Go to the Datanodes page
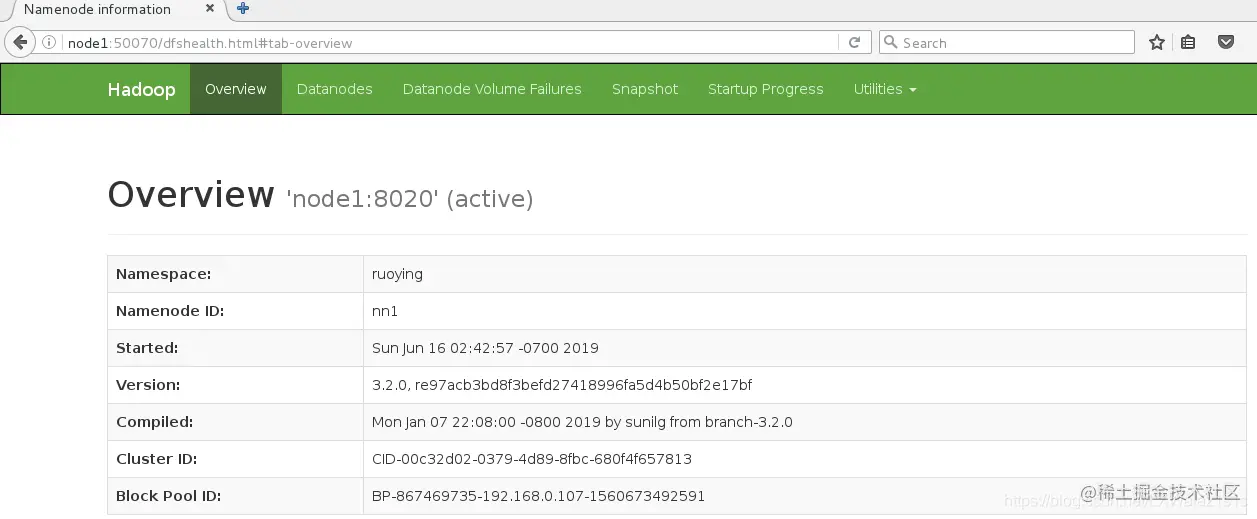 335,89
